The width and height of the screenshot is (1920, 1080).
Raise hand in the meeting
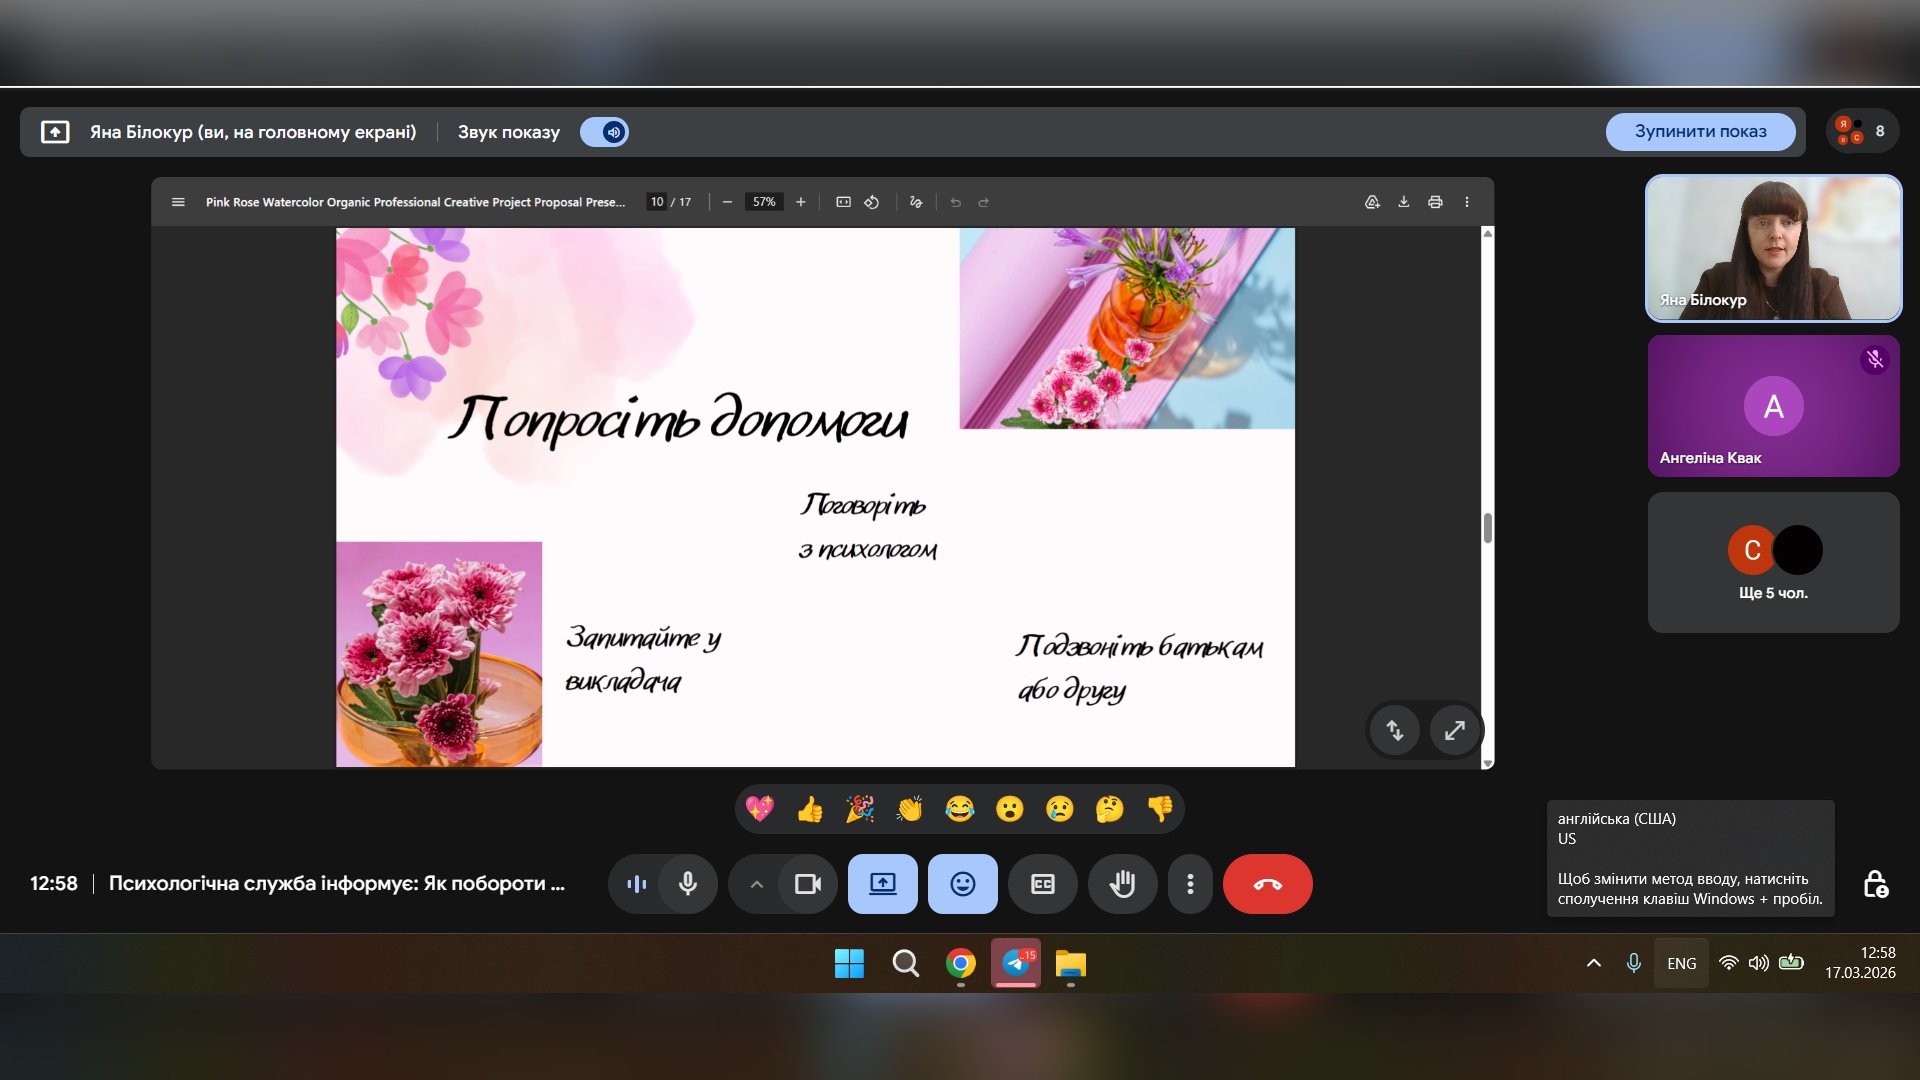(x=1122, y=884)
